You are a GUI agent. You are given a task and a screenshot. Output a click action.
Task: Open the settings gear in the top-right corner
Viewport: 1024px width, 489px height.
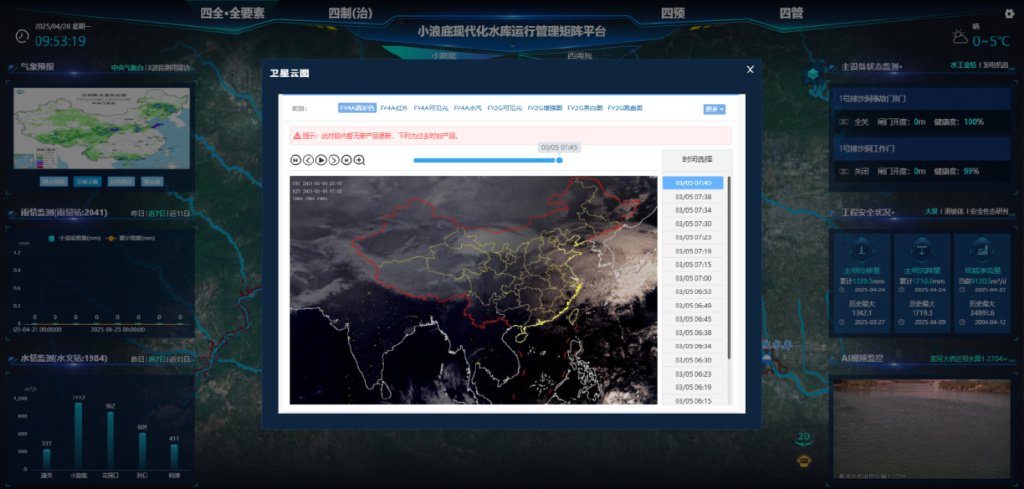tap(1008, 14)
